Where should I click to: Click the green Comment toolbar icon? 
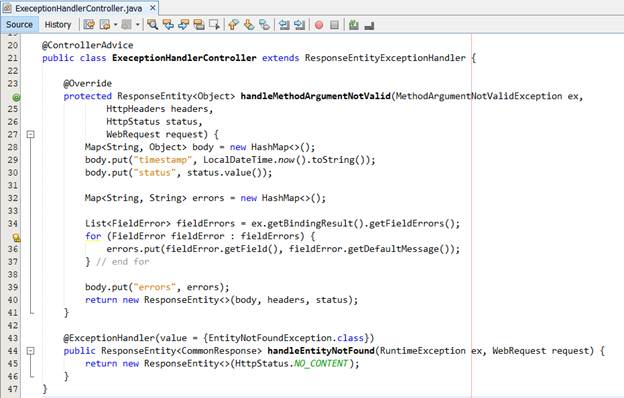353,25
